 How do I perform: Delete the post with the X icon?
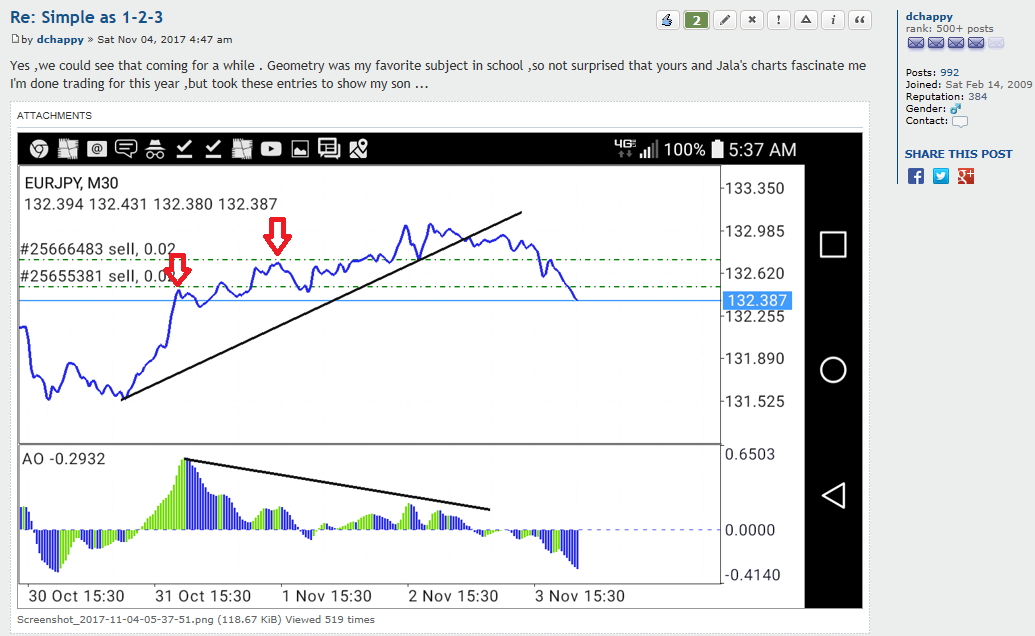click(x=751, y=20)
